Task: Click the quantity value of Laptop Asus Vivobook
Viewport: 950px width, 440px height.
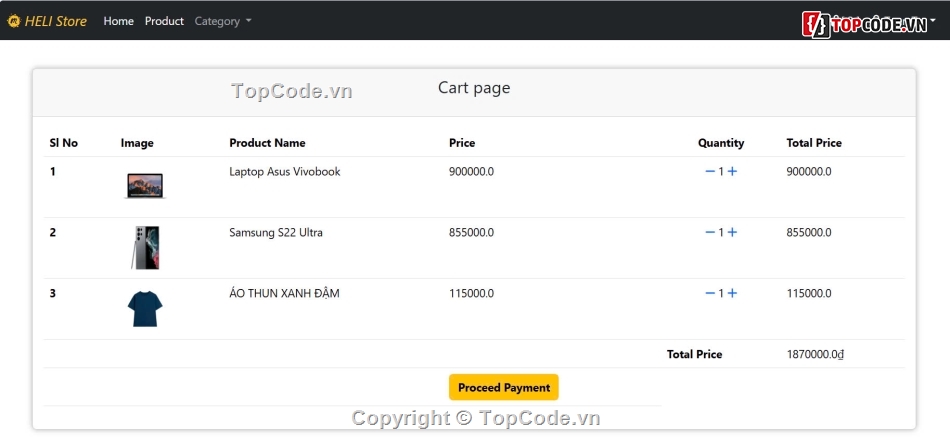Action: tap(721, 172)
